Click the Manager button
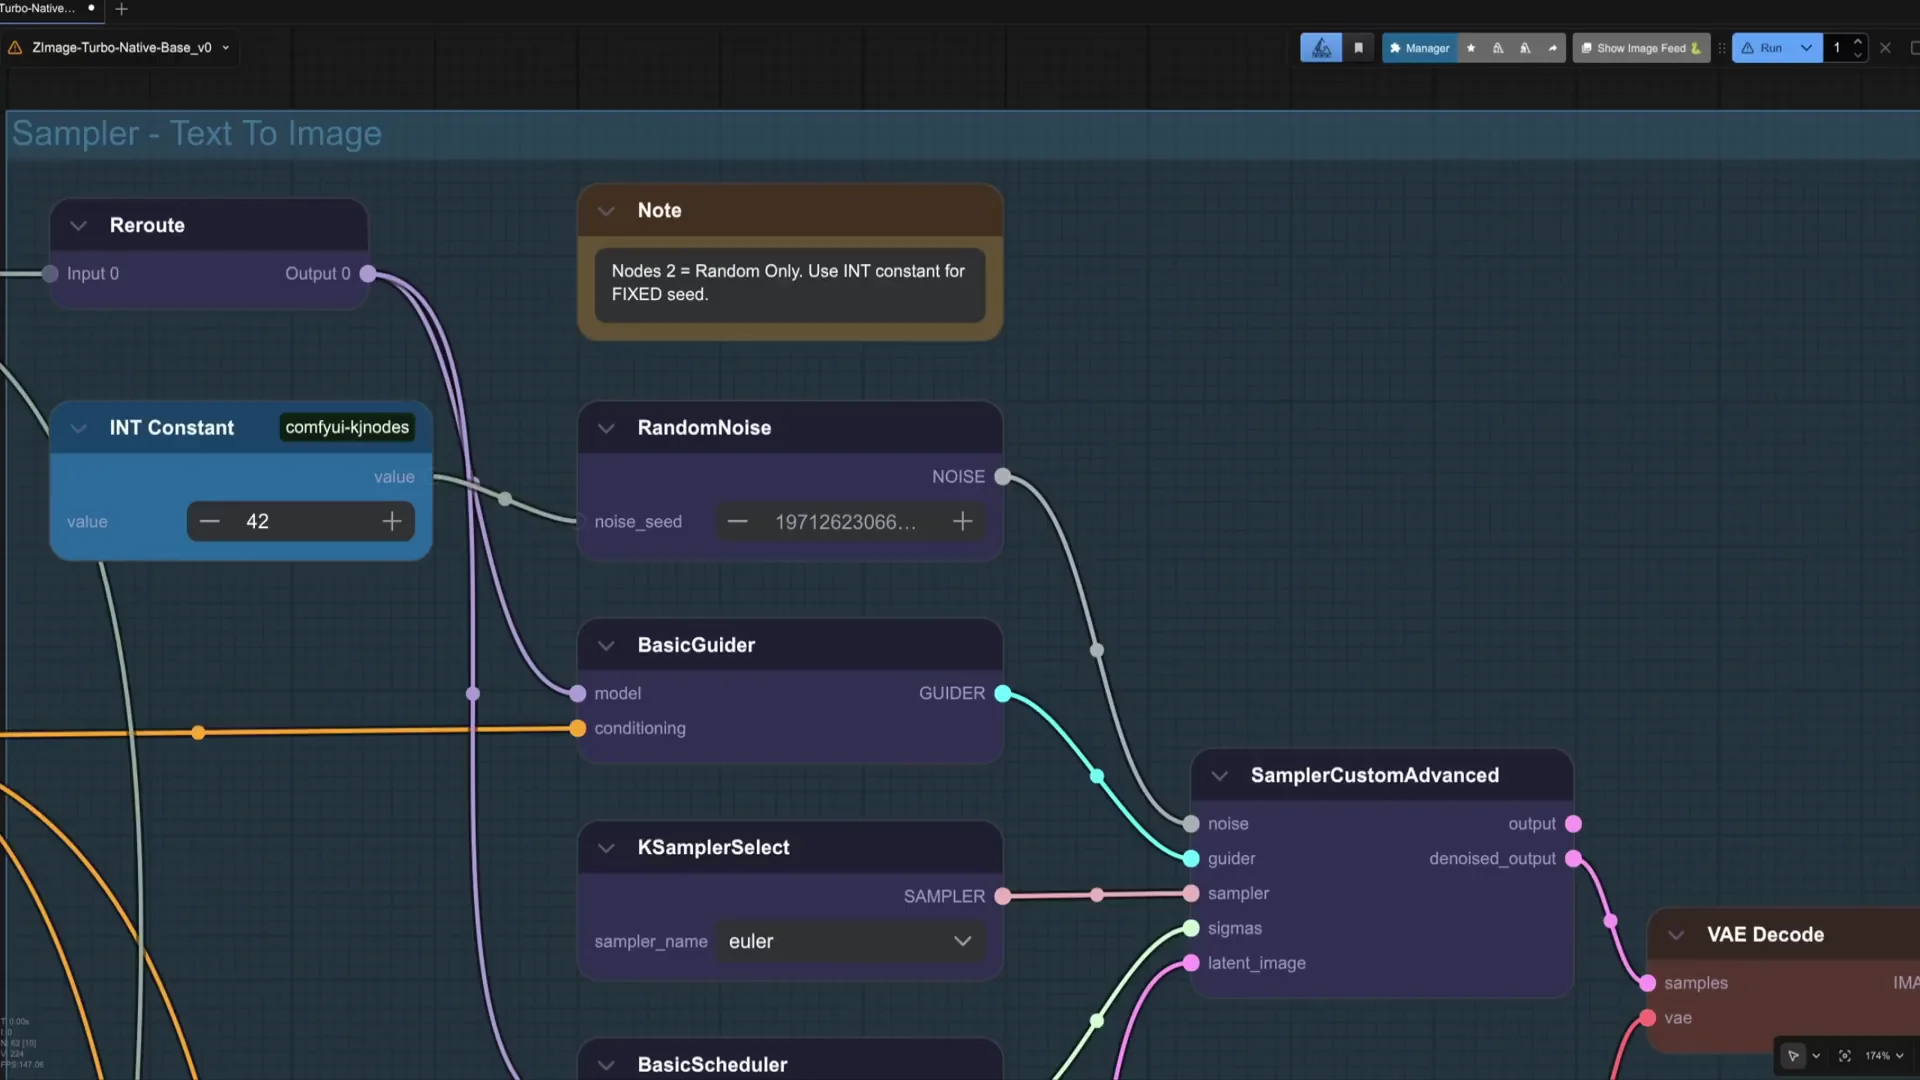Image resolution: width=1920 pixels, height=1080 pixels. pos(1420,47)
